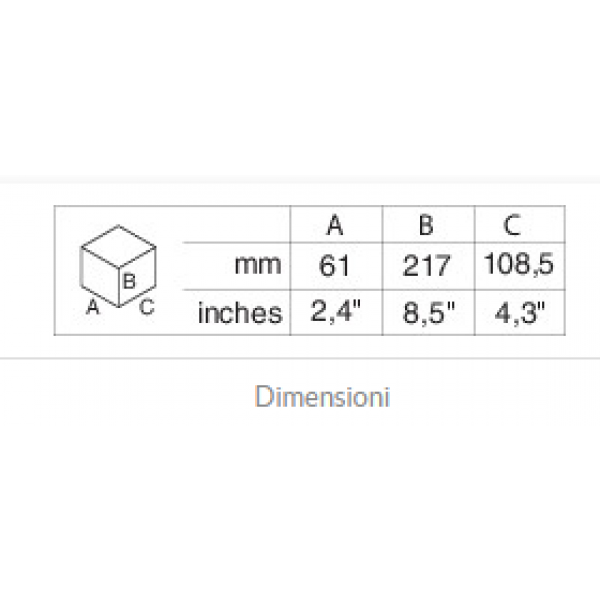Click the B label on cube face
The width and height of the screenshot is (600, 600).
point(129,281)
